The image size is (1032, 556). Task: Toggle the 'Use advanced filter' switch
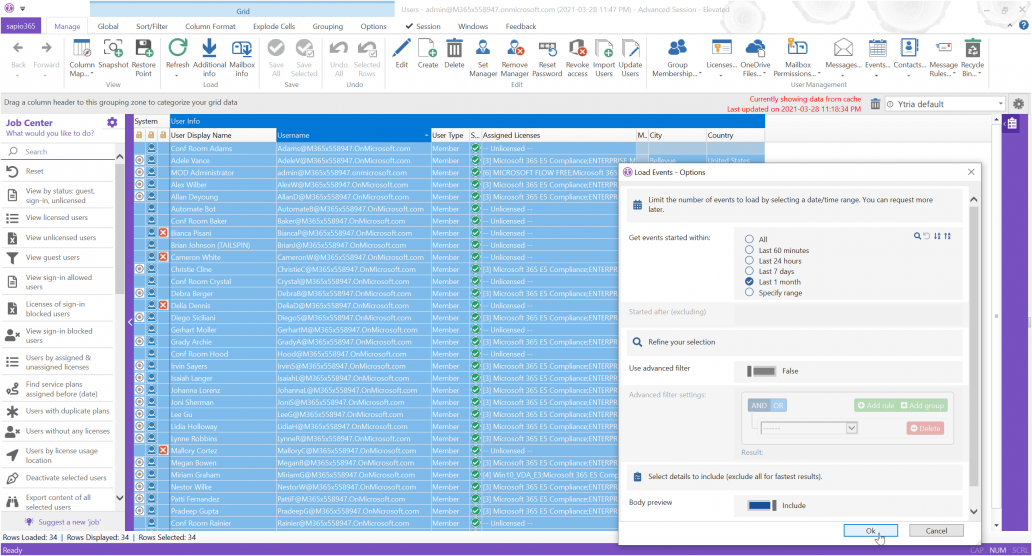761,371
